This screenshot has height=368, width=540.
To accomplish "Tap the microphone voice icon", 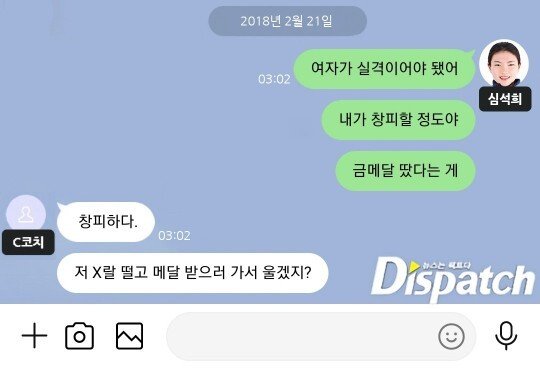I will (506, 336).
